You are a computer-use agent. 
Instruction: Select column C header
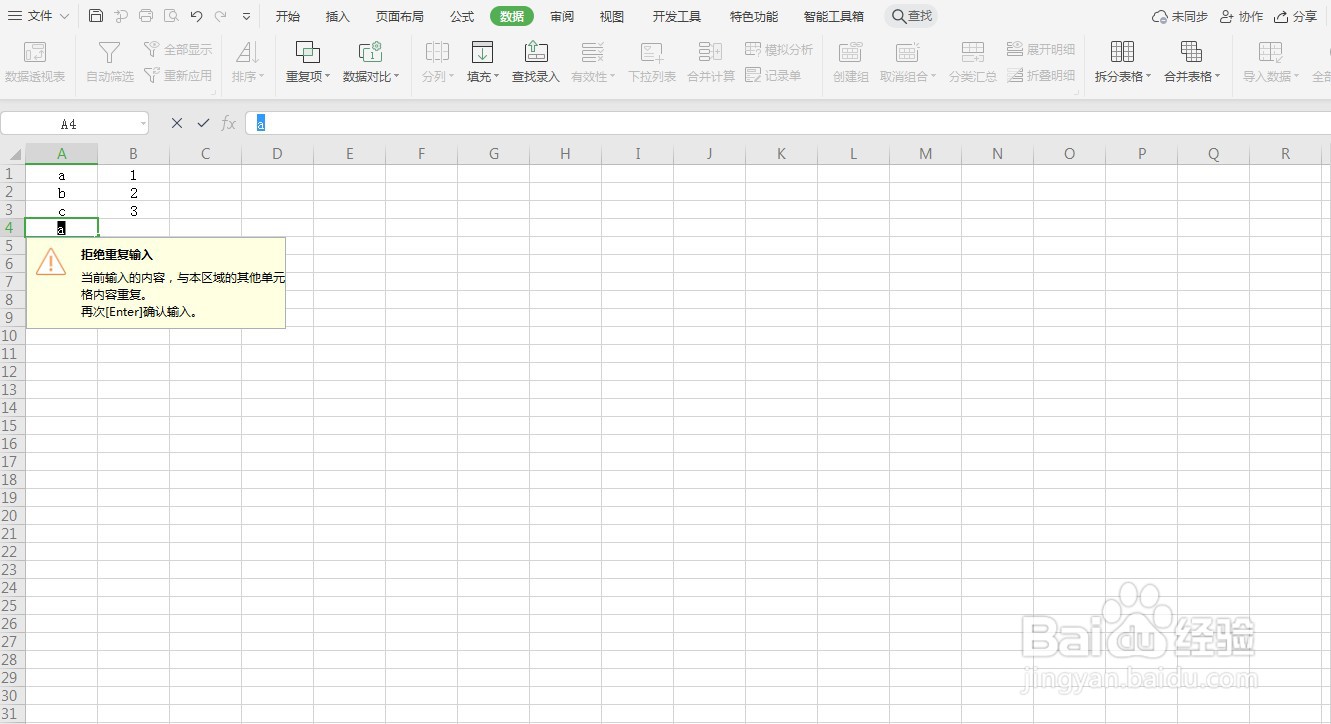[206, 154]
